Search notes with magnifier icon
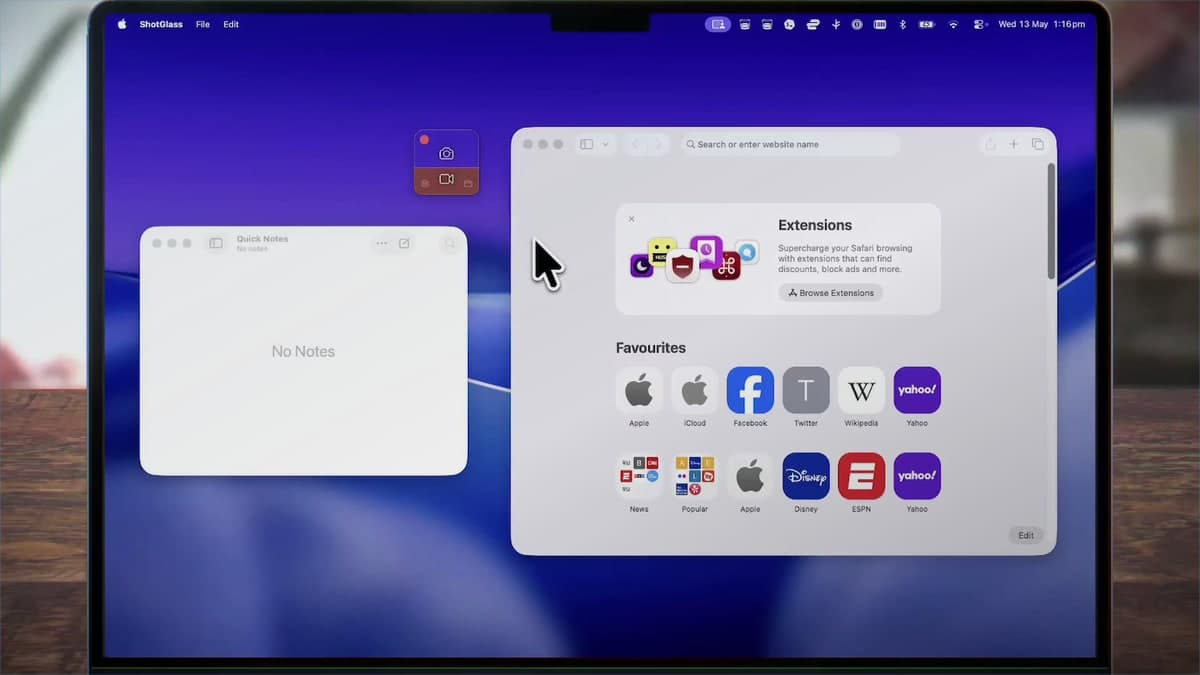1200x675 pixels. (x=450, y=243)
